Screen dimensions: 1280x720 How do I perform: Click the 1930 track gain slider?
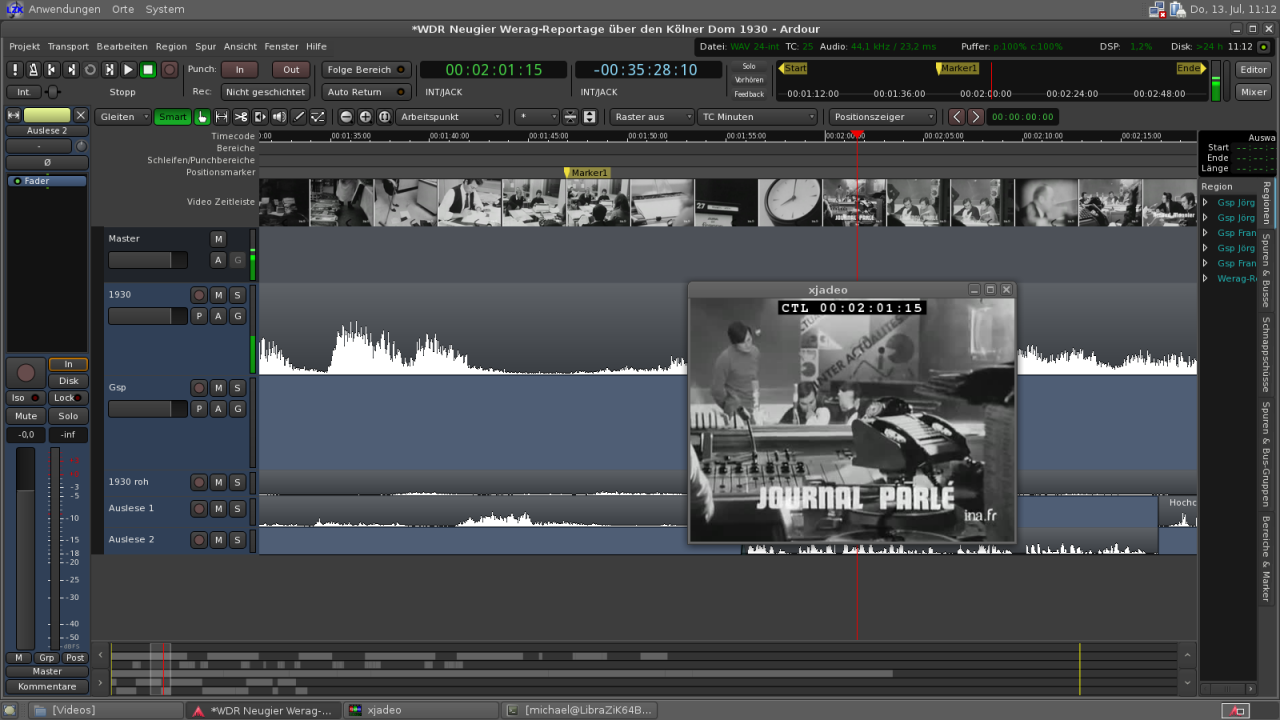pos(147,316)
